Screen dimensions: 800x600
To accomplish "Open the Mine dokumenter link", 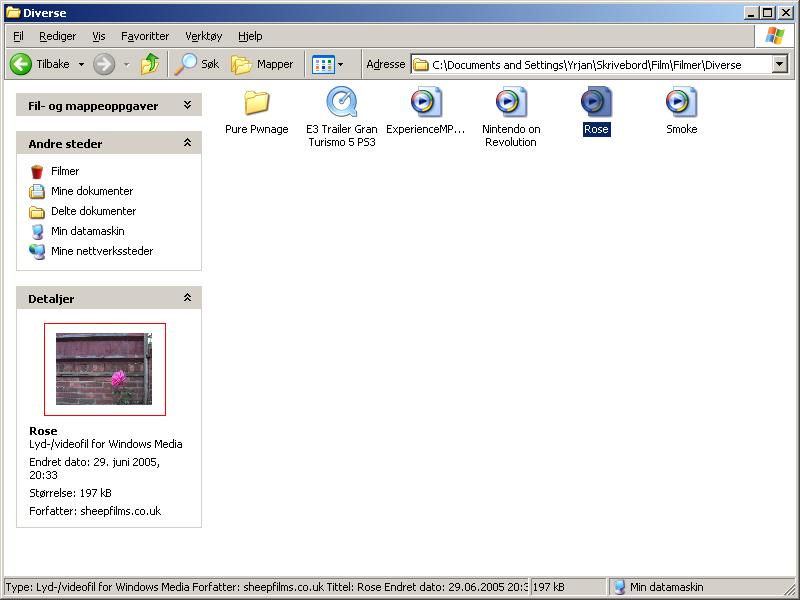I will 92,191.
